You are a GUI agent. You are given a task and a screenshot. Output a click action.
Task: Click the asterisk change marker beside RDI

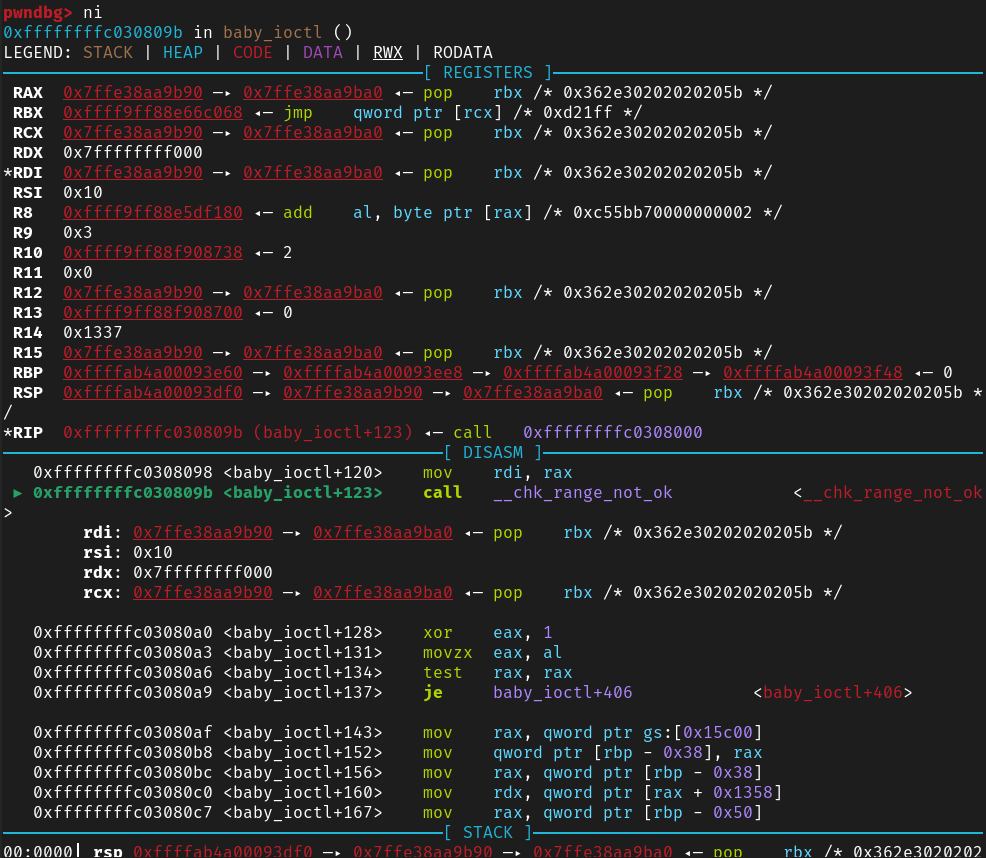pos(8,172)
